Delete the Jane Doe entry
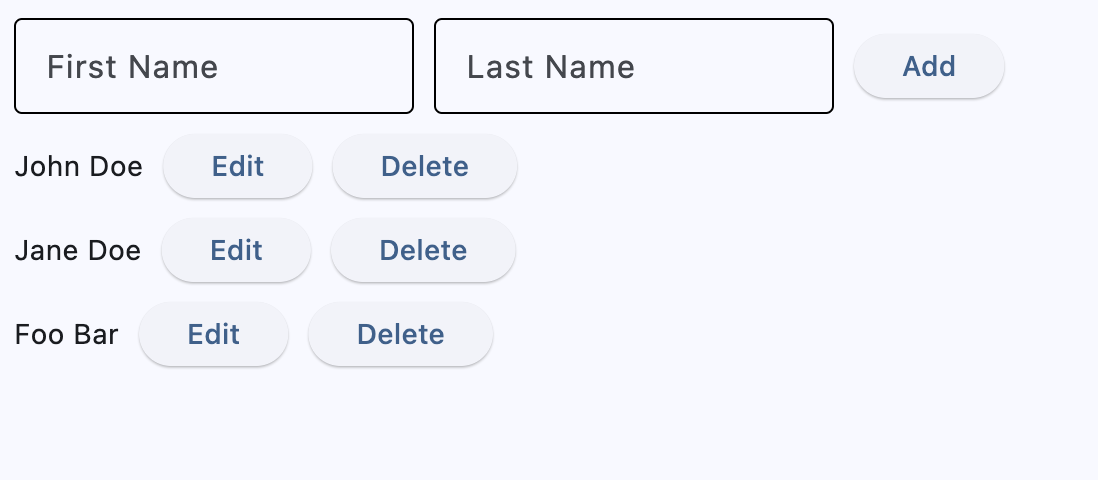Viewport: 1098px width, 480px height. pyautogui.click(x=423, y=250)
